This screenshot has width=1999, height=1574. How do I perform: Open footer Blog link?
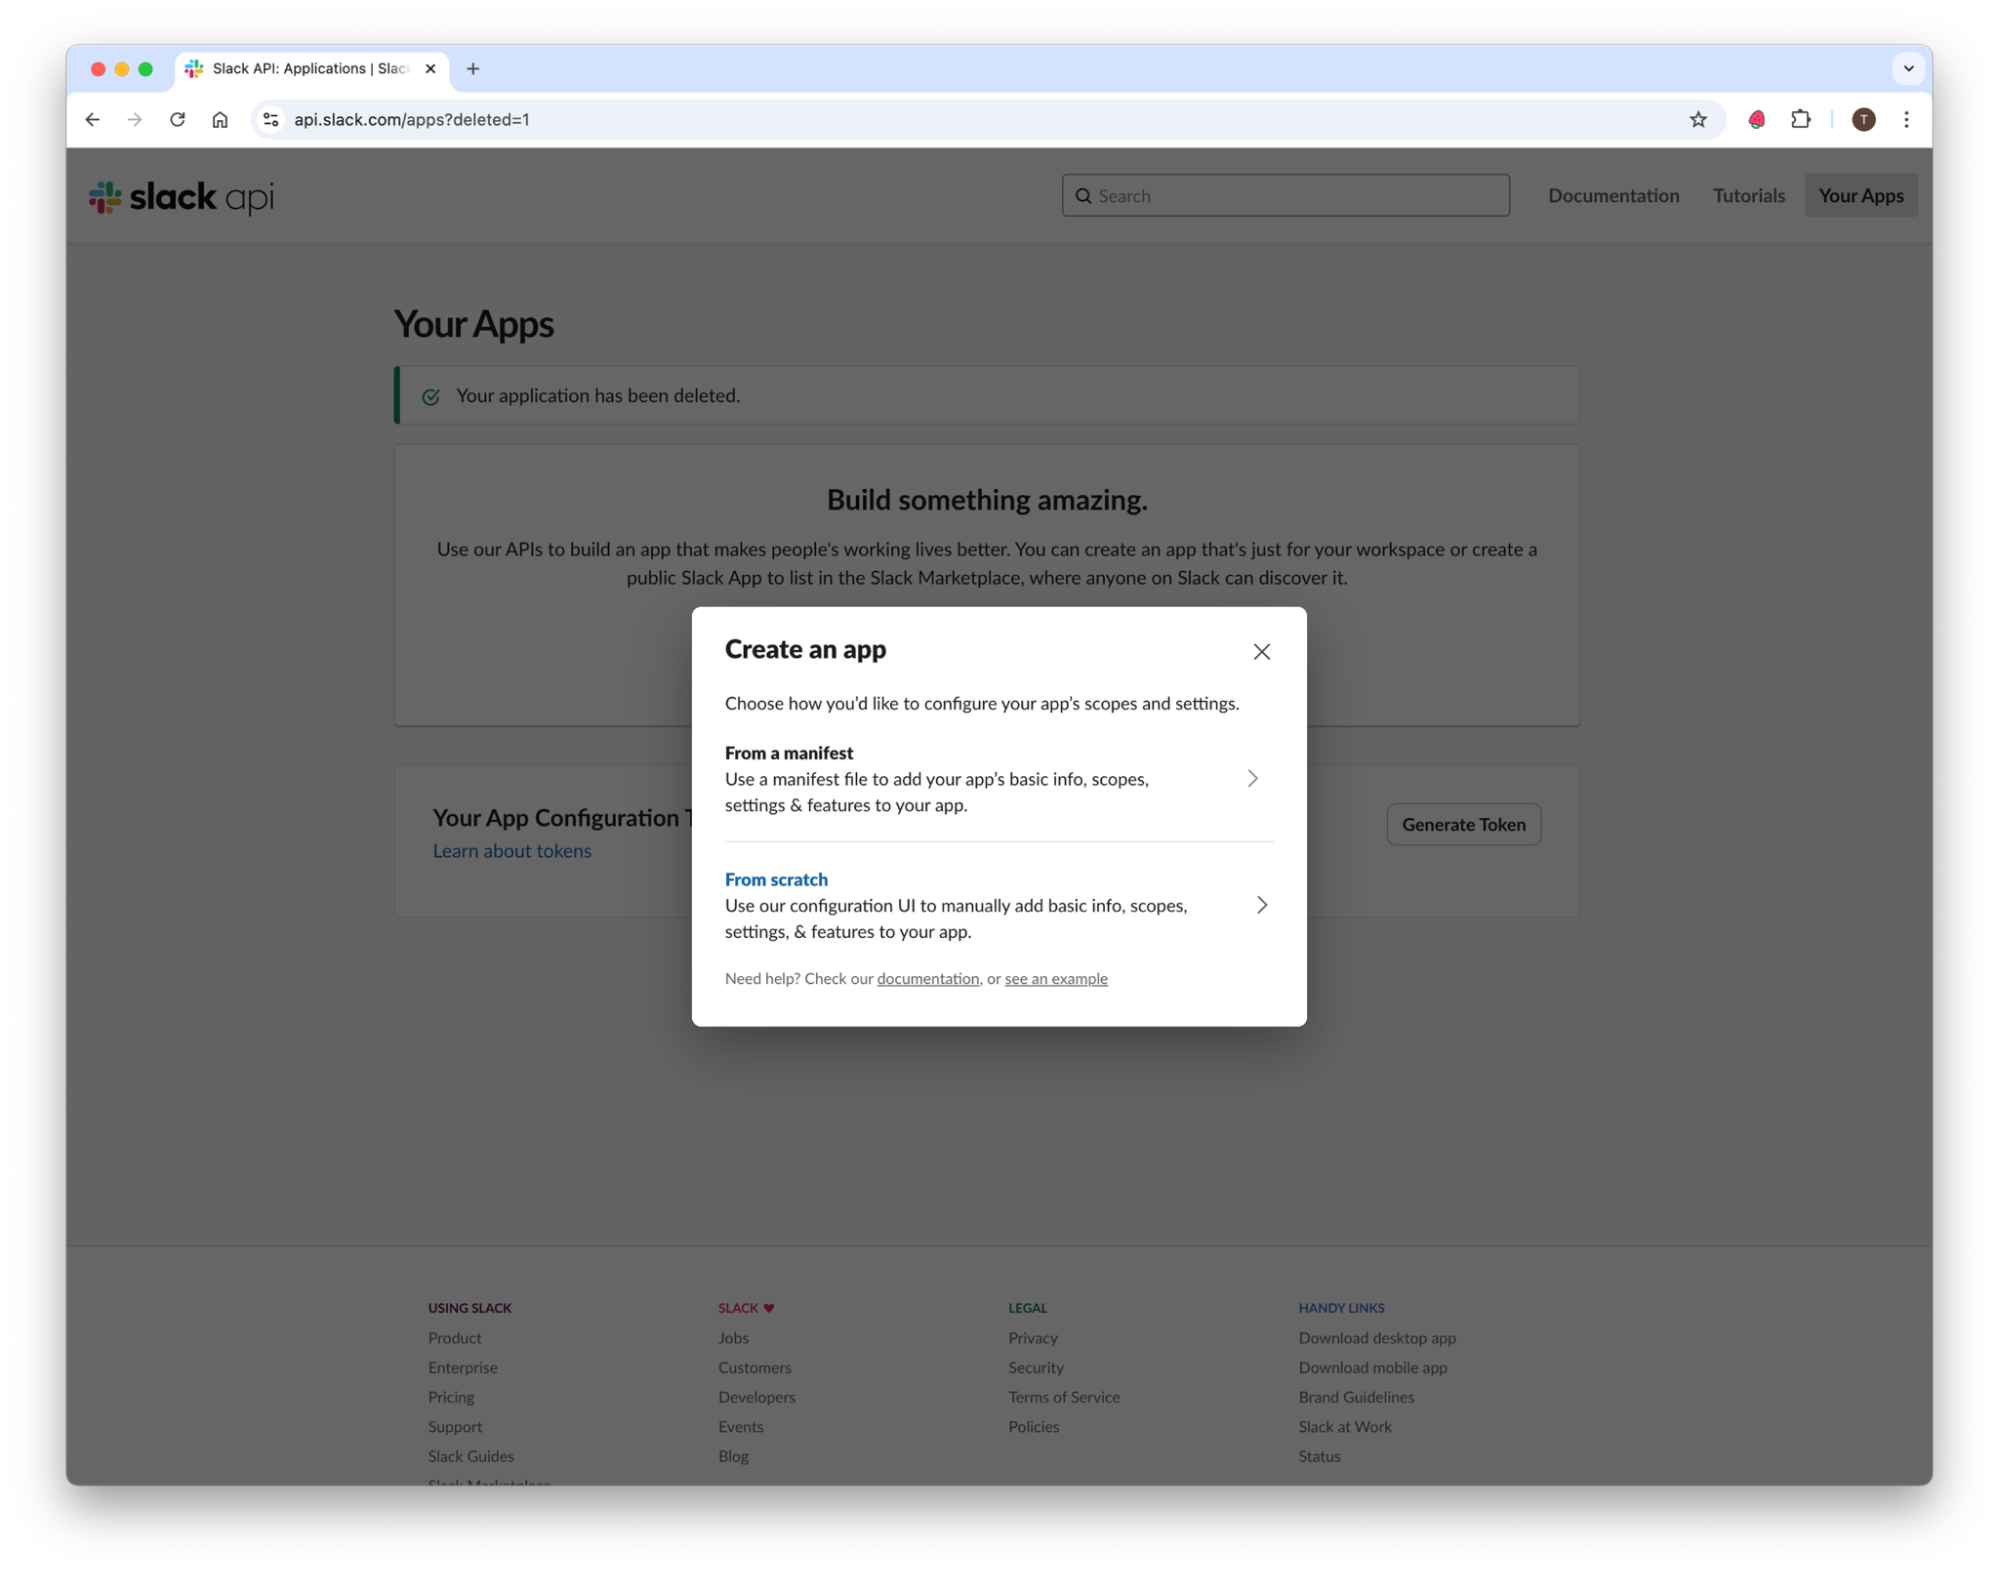point(732,1456)
